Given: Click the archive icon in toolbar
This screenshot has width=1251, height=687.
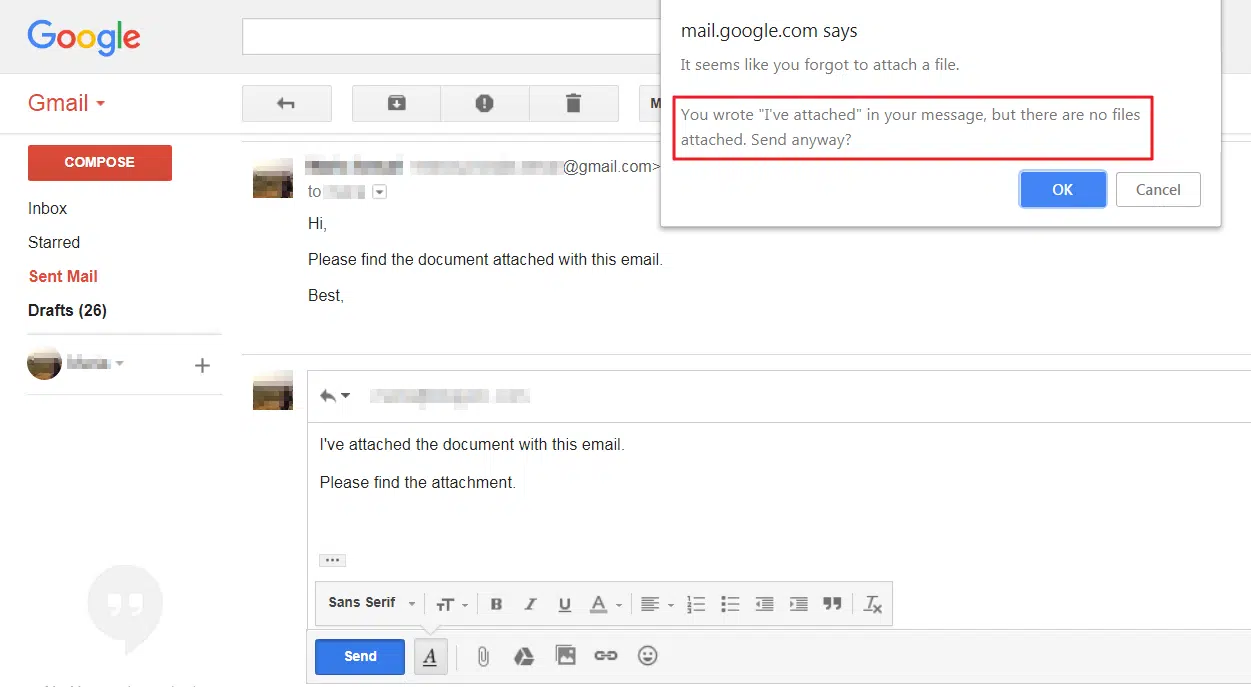Looking at the screenshot, I should 396,103.
